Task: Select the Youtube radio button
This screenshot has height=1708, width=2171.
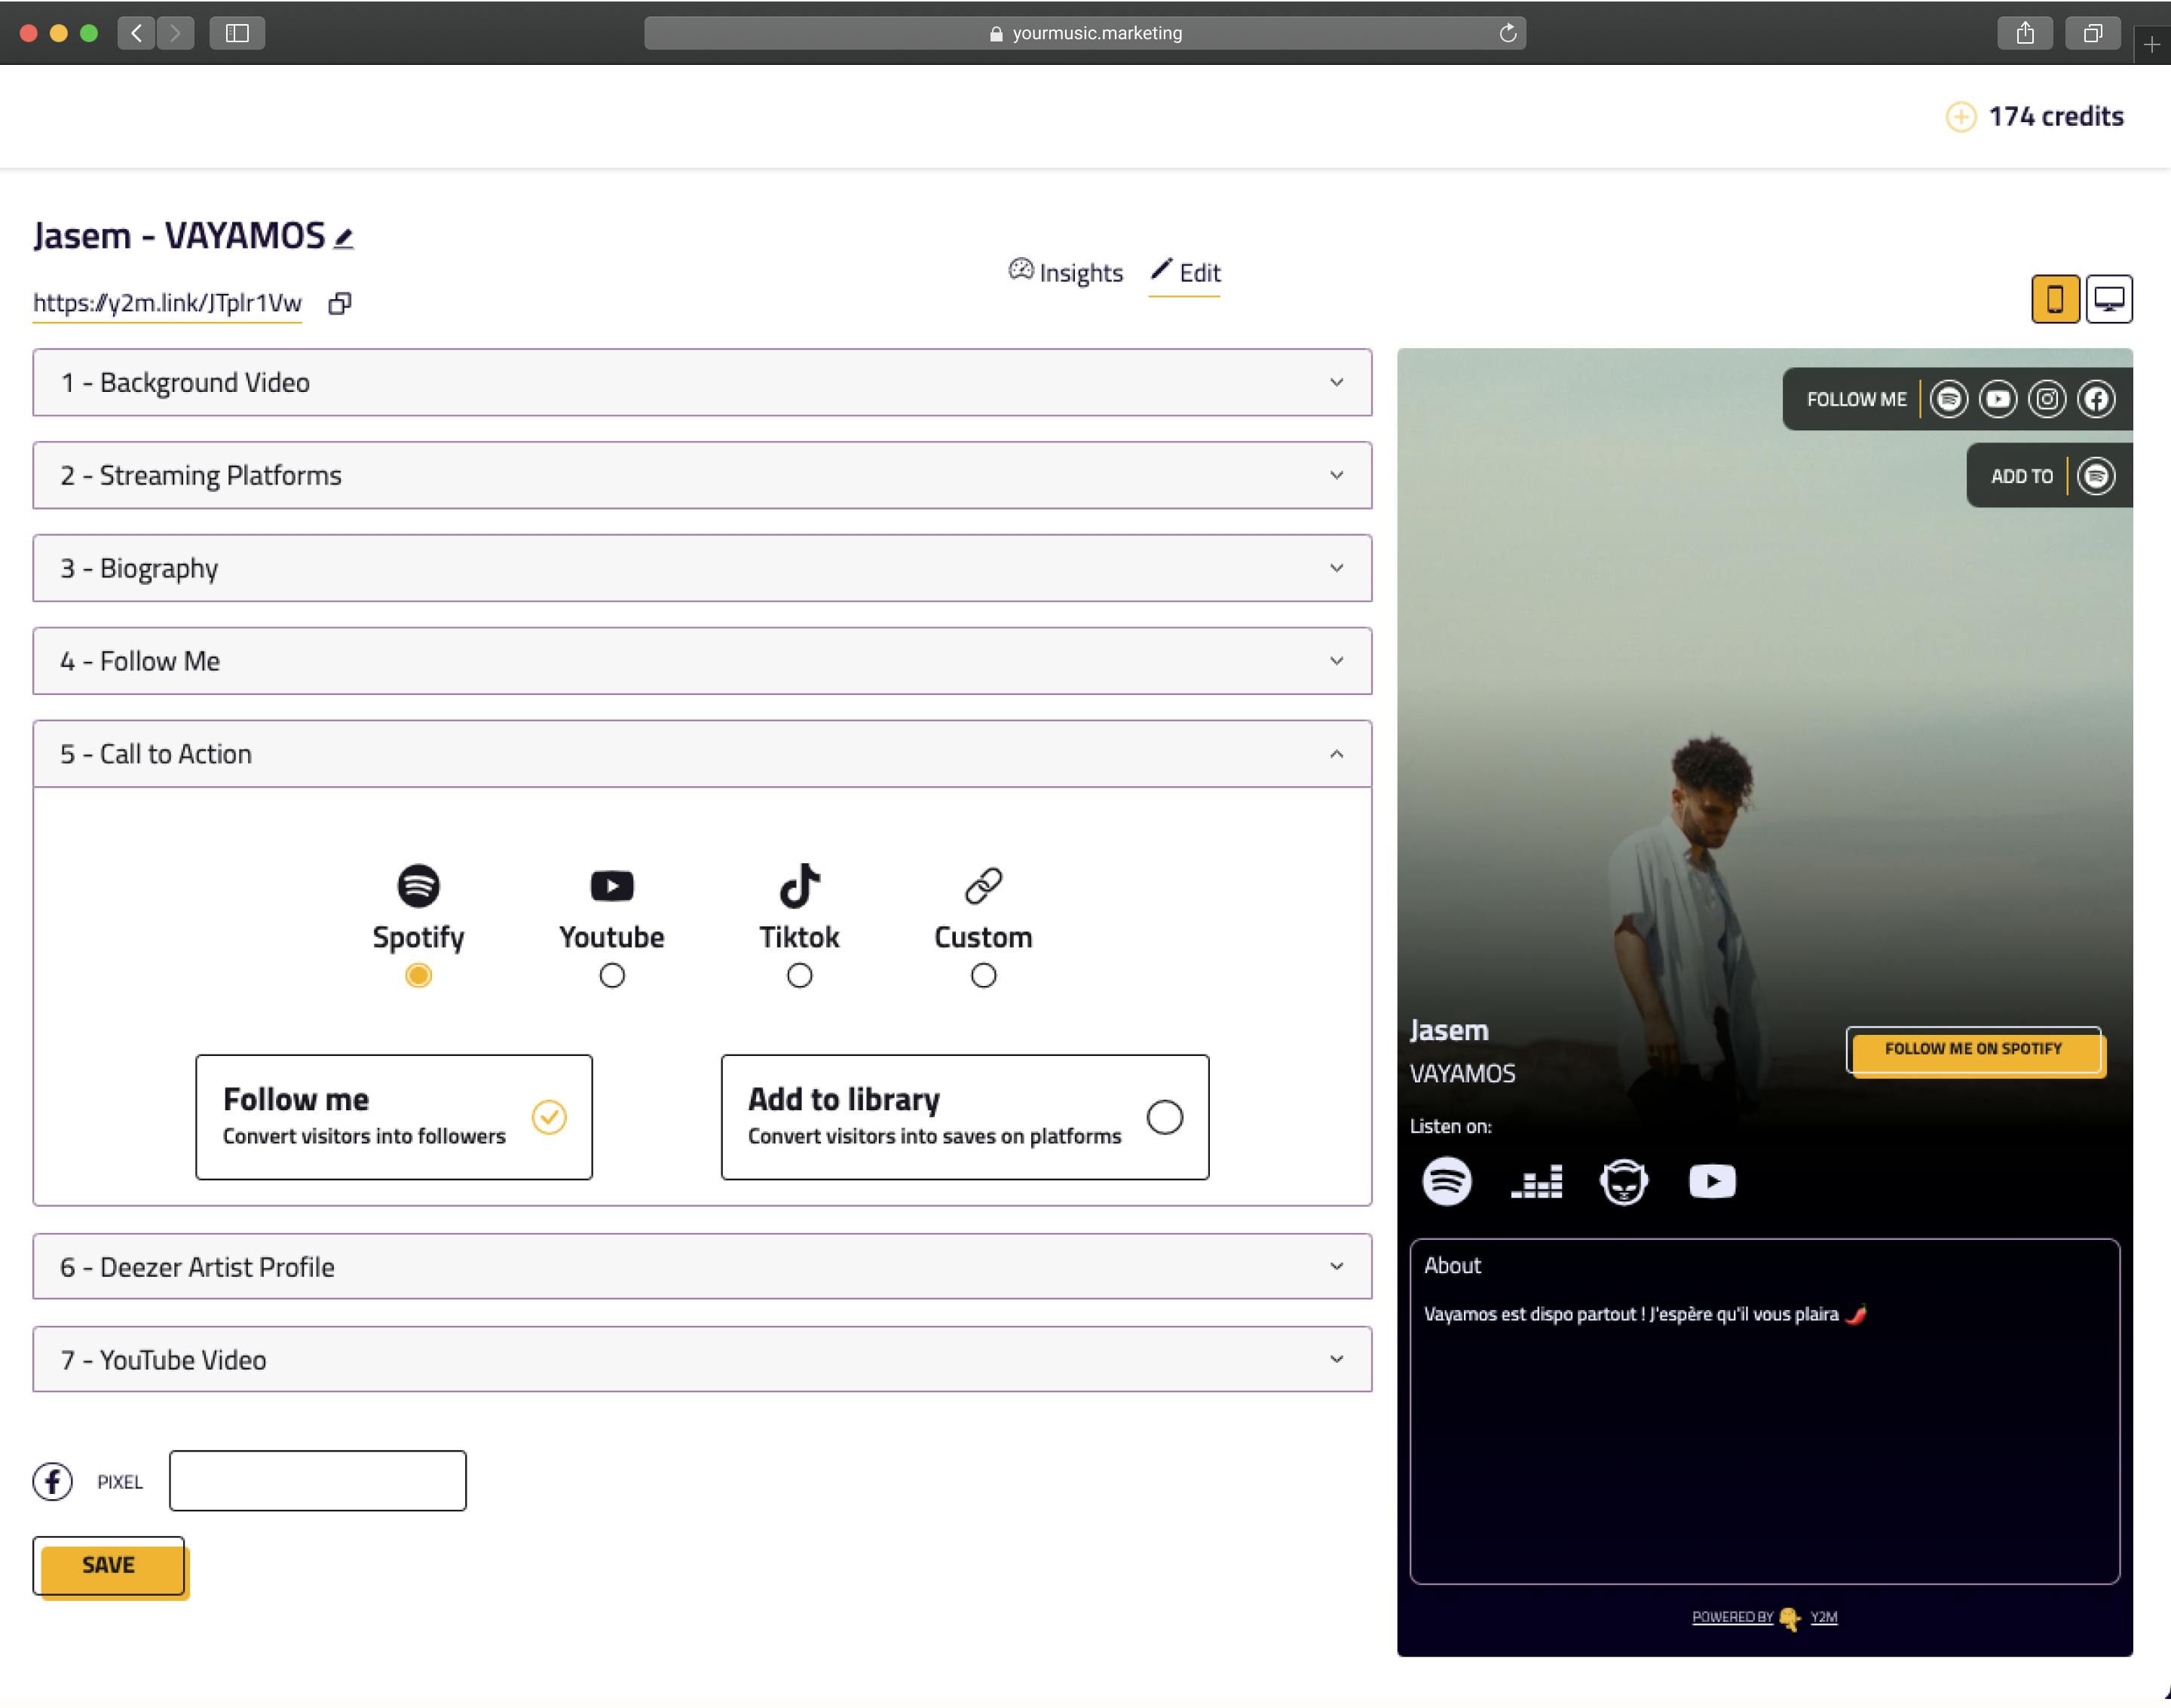Action: (611, 975)
